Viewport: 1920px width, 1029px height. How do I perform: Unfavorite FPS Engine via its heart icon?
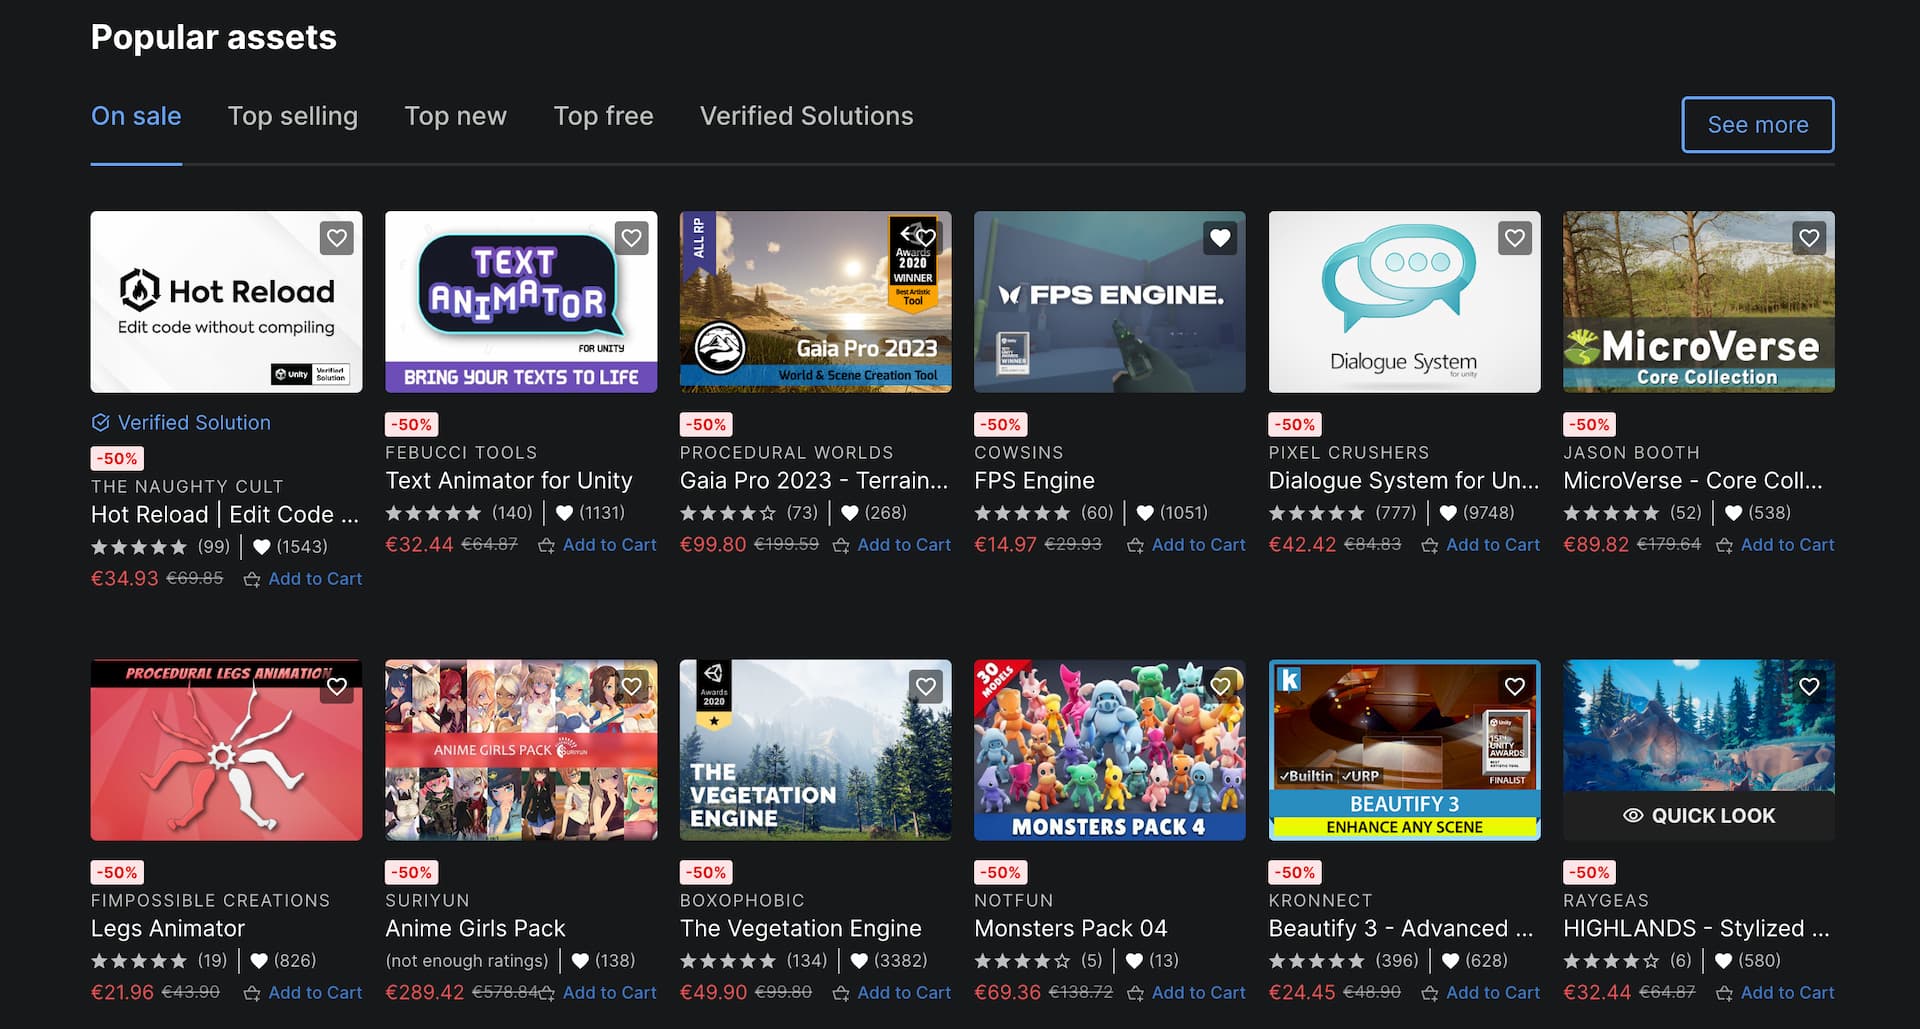pyautogui.click(x=1220, y=238)
